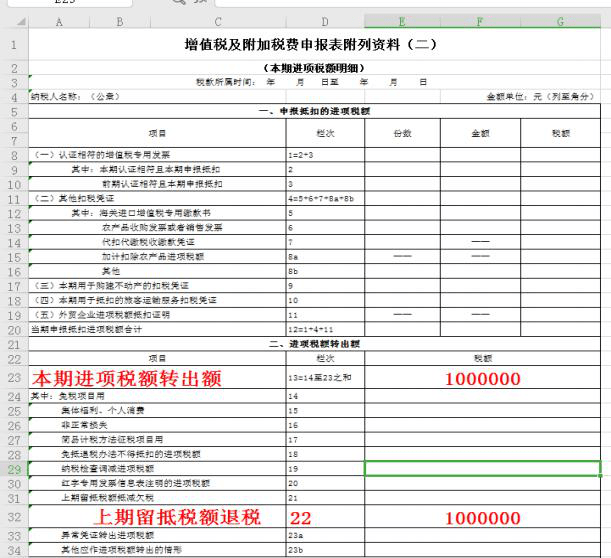
Task: Click cell 8b in column D
Action: coord(325,271)
